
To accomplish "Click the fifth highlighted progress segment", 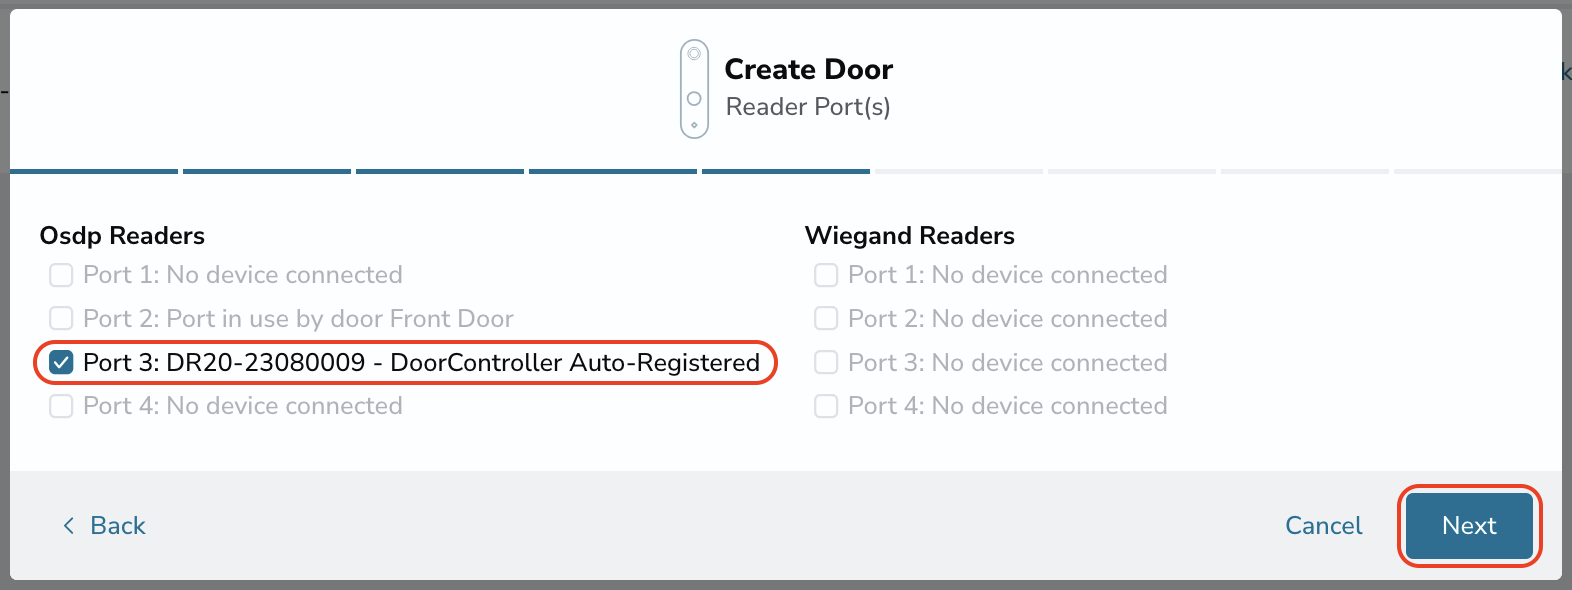I will point(786,171).
